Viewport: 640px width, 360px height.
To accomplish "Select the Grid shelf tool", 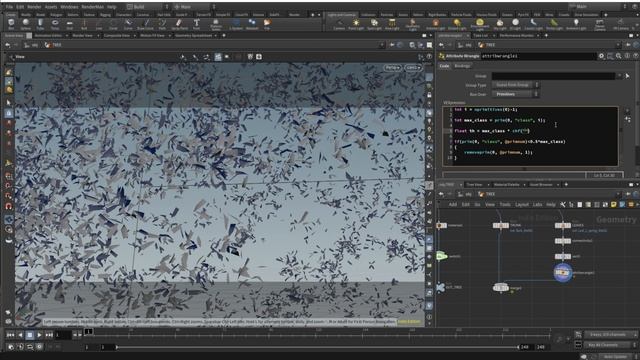I will pos(69,24).
